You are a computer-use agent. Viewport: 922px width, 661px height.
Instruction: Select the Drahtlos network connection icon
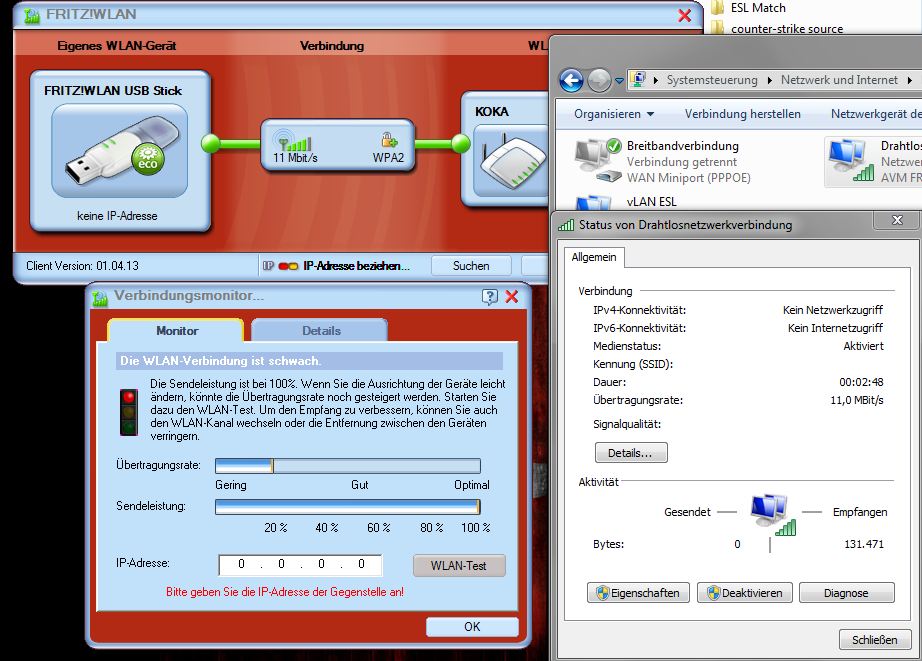(850, 160)
